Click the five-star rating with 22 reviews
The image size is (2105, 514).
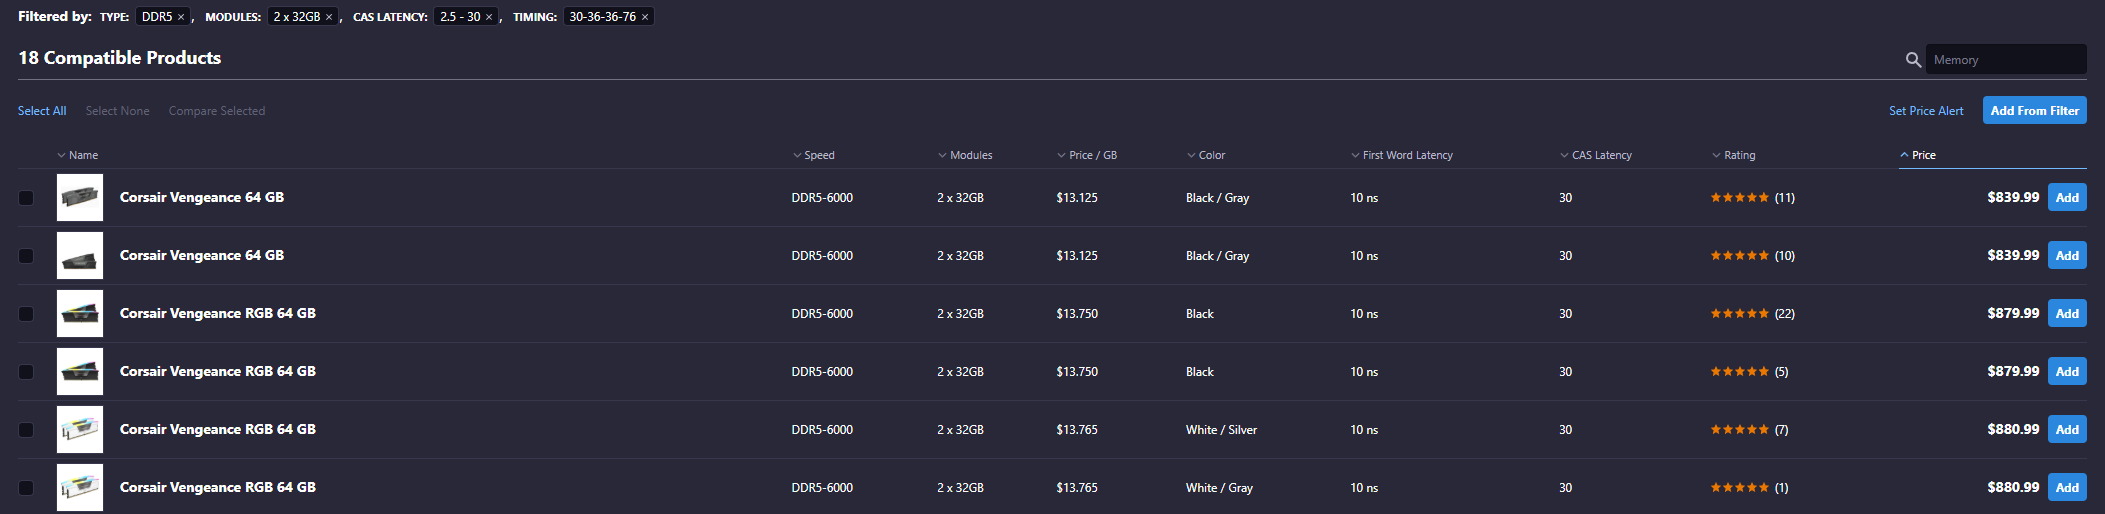coord(1739,313)
